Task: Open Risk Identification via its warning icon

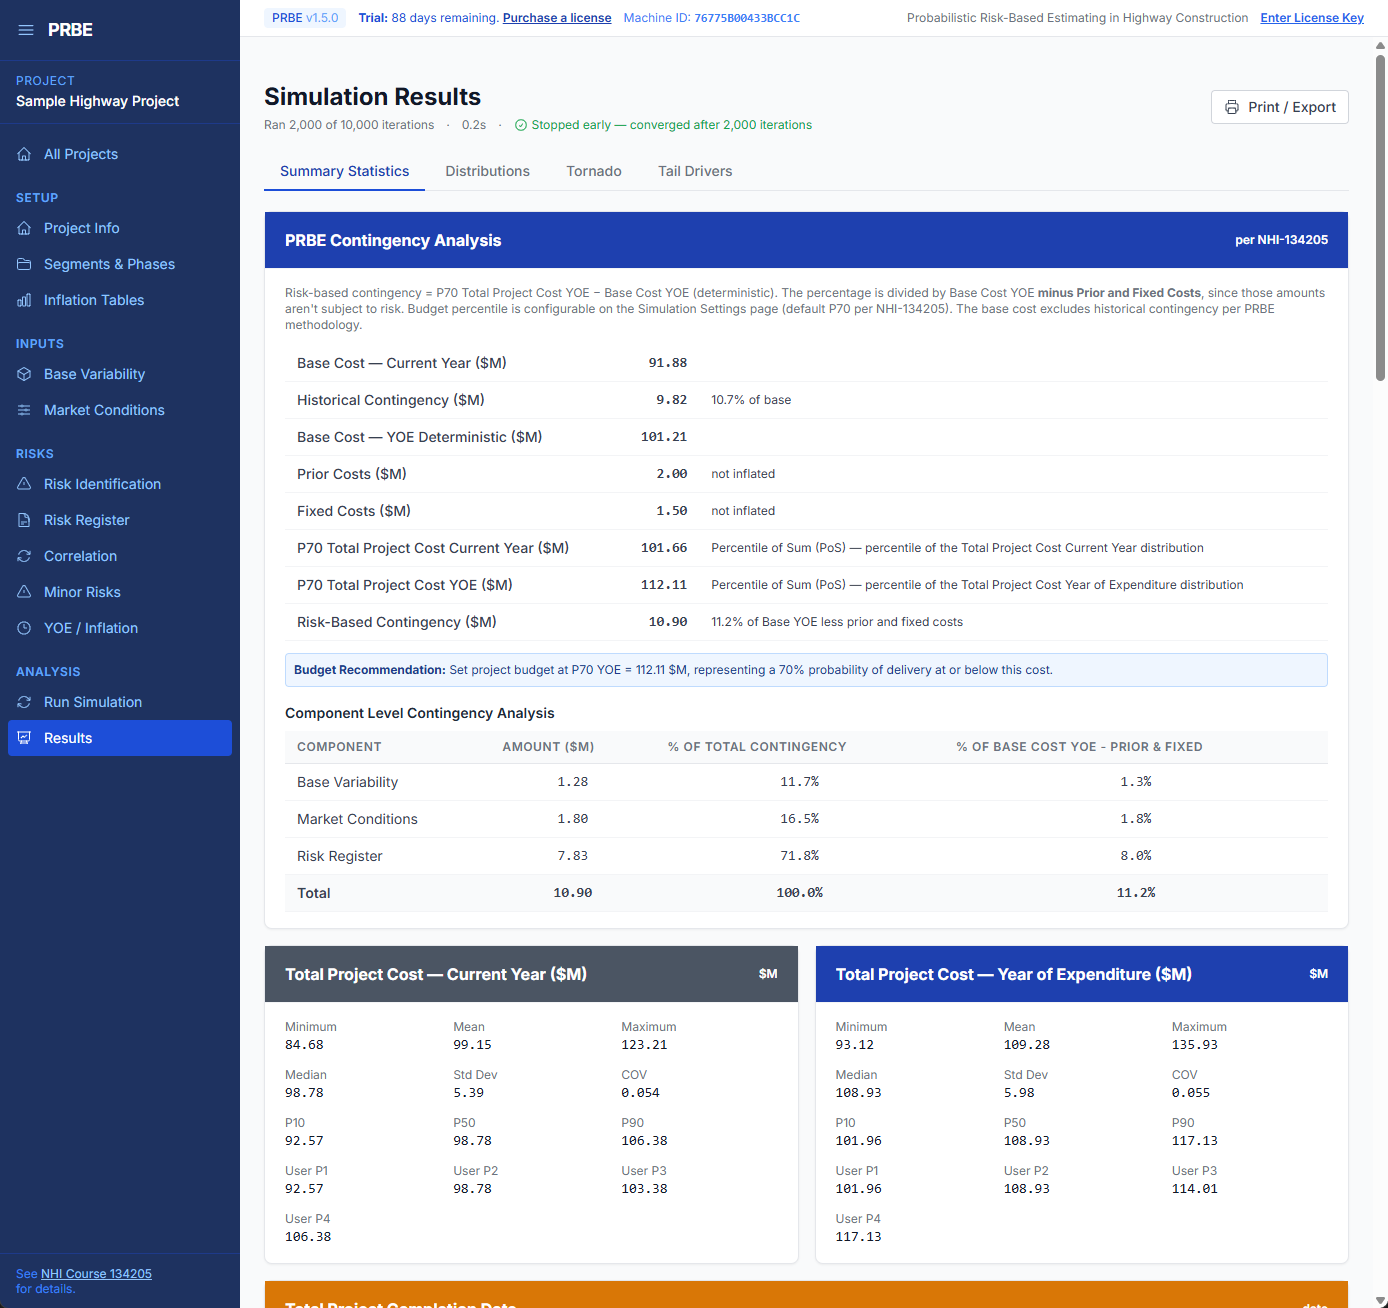Action: [x=24, y=484]
